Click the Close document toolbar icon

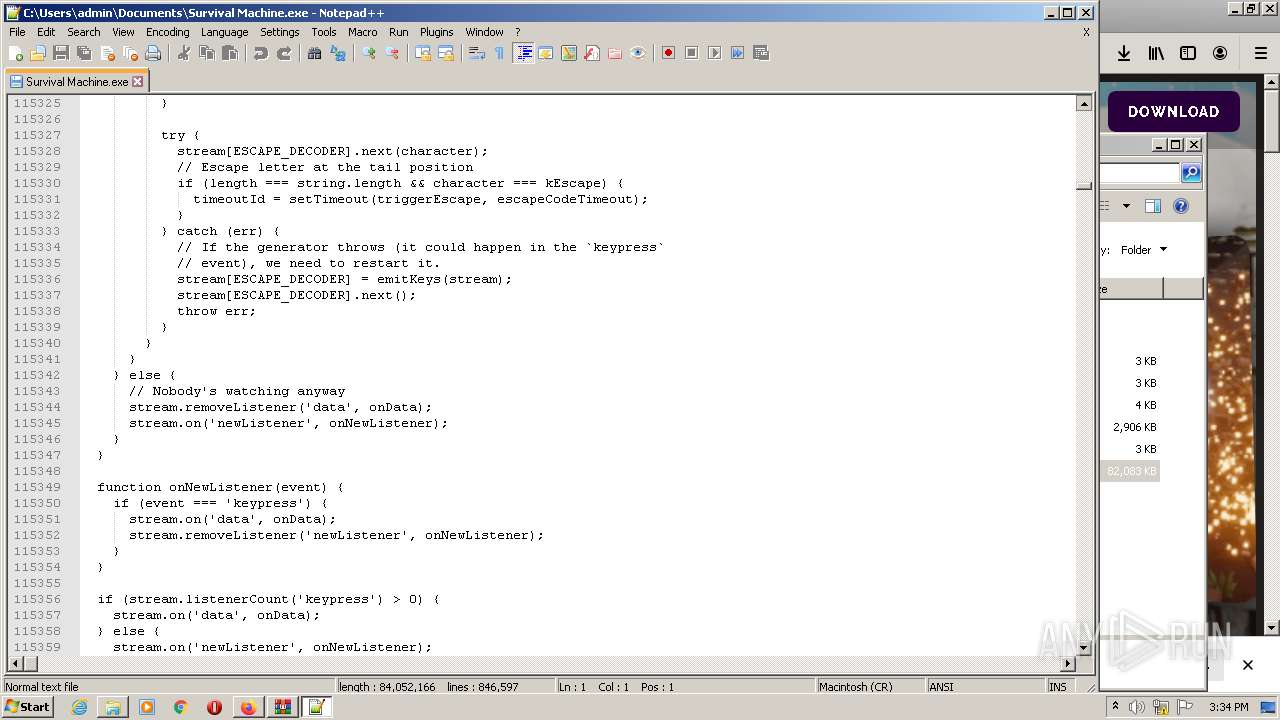coord(107,53)
